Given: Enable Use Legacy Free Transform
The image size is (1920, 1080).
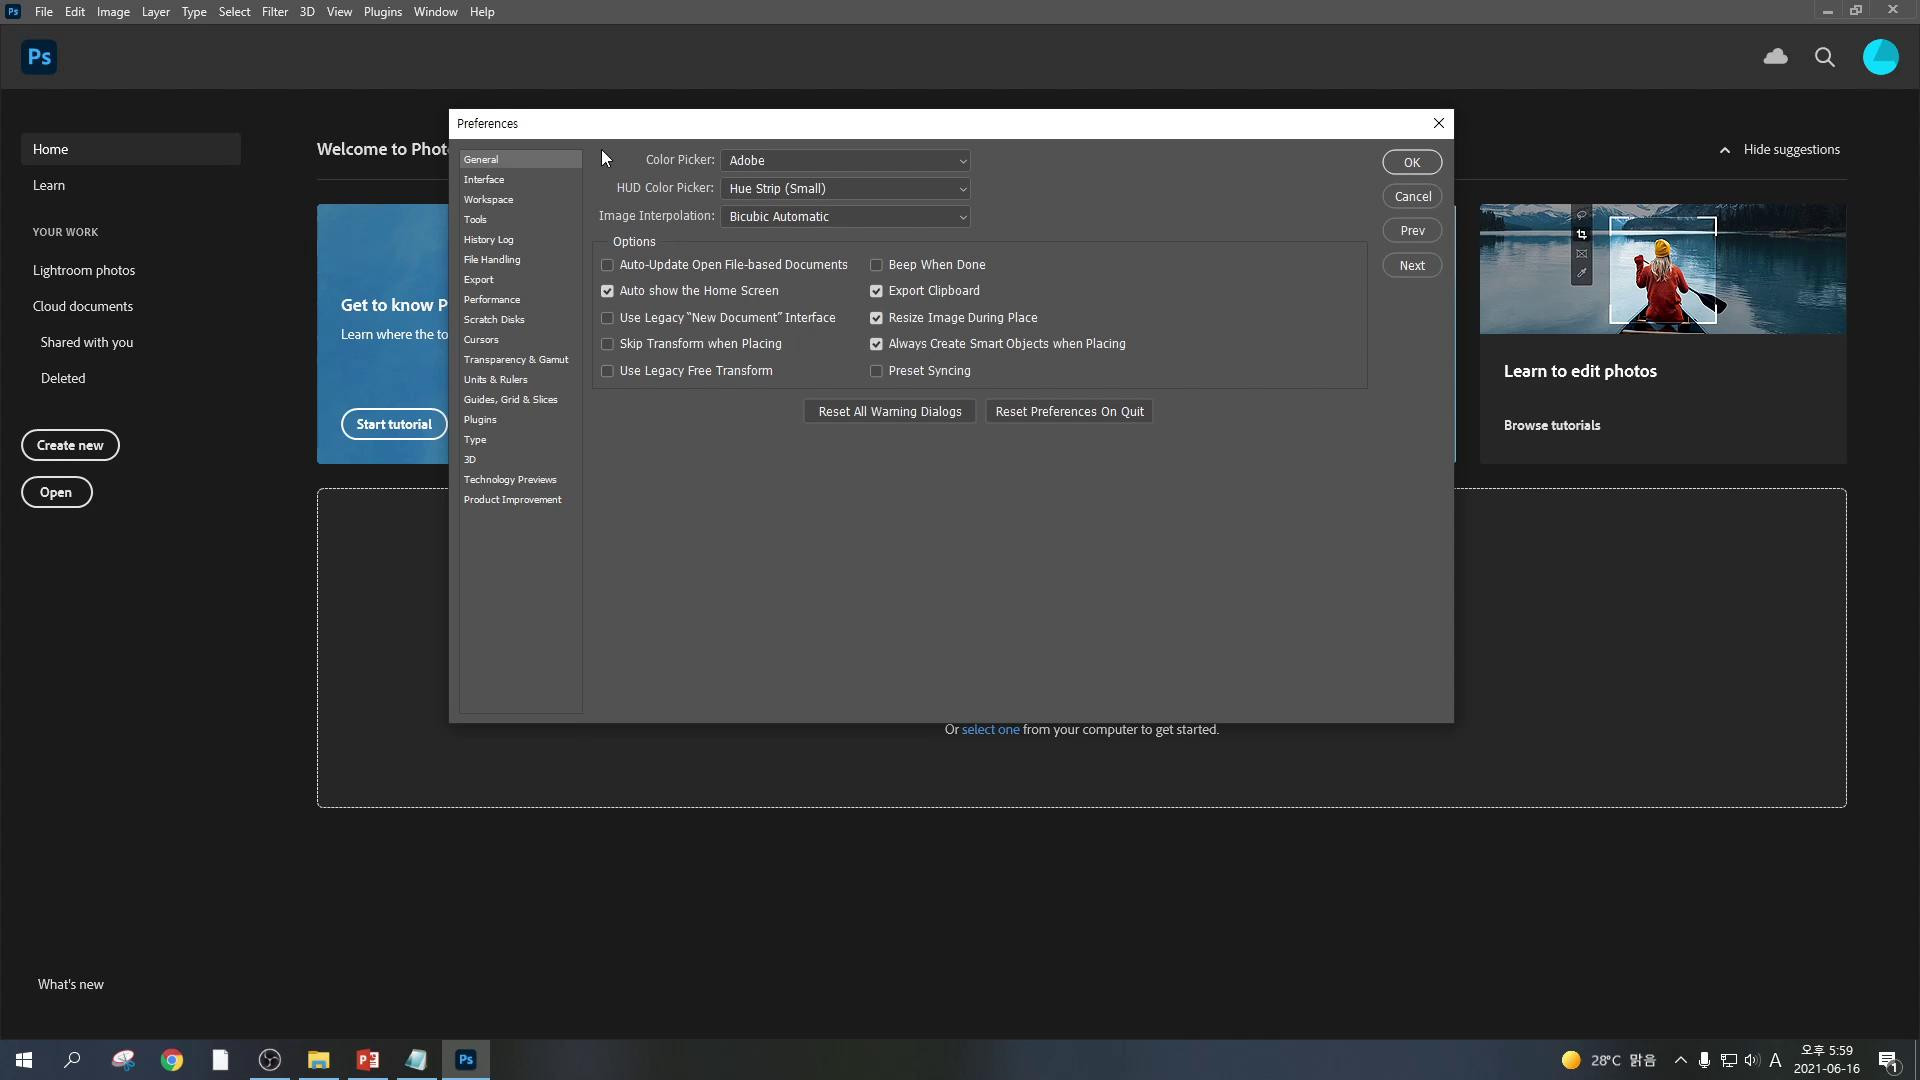Looking at the screenshot, I should pos(607,371).
